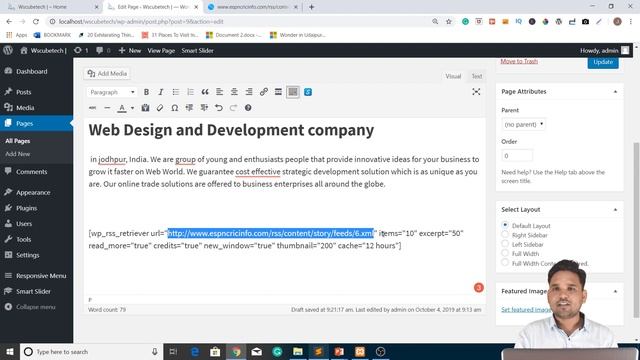This screenshot has height=360, width=640.
Task: Increase paragraph indent
Action: (204, 108)
